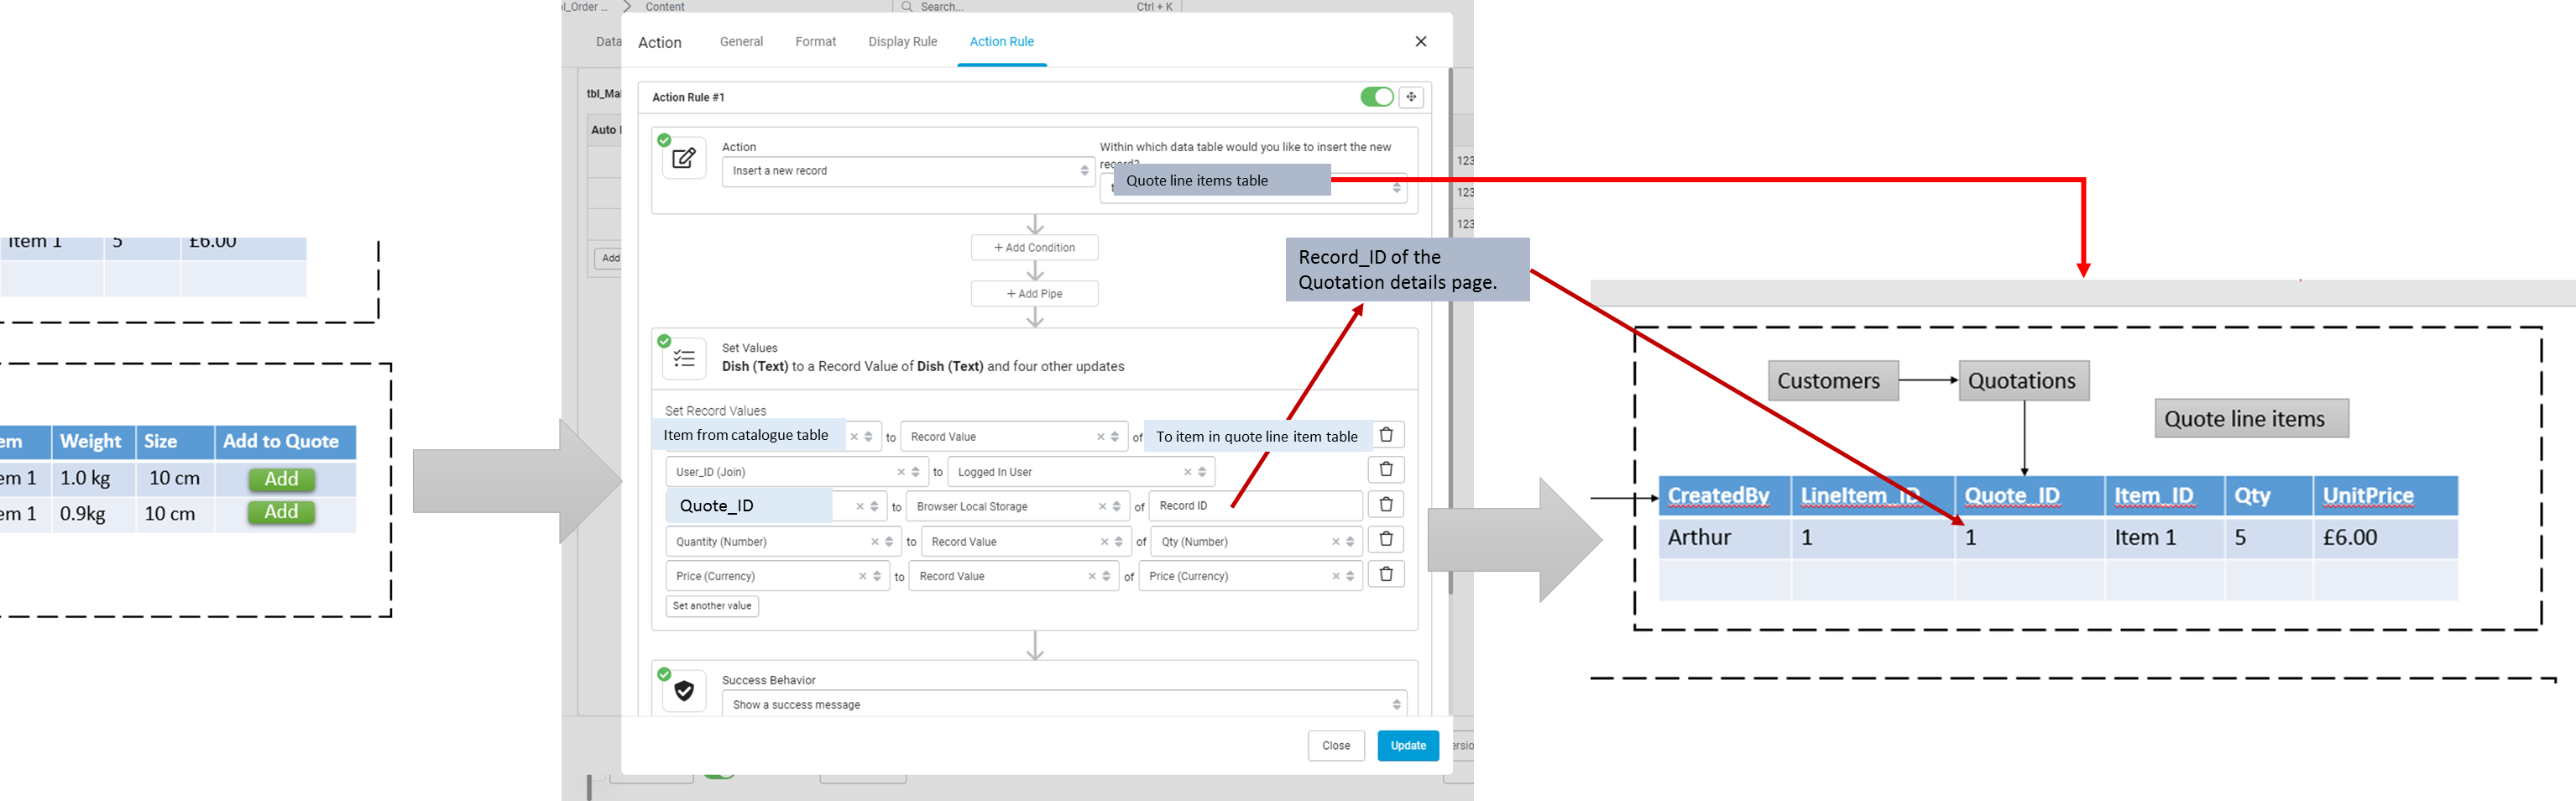
Task: Open the Record Value dropdown in Price row
Action: 1106,577
